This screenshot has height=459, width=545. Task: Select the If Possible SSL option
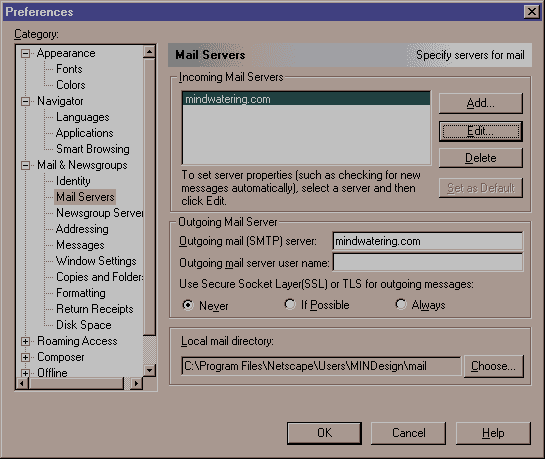tap(290, 304)
